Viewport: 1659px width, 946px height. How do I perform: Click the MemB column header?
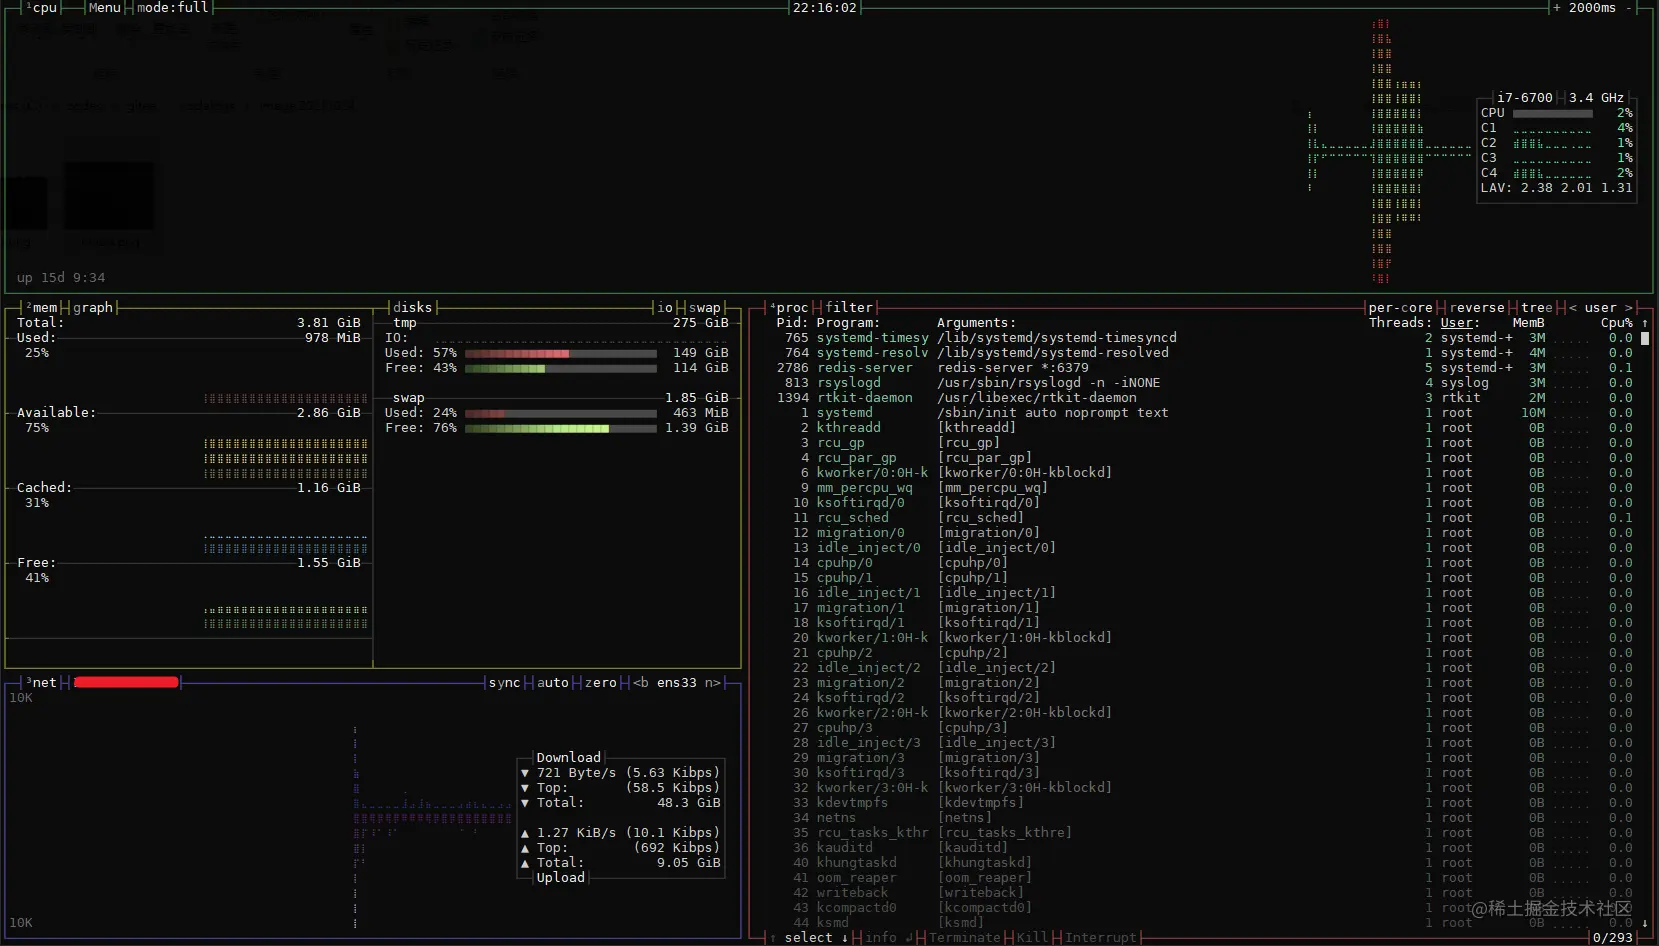coord(1529,323)
